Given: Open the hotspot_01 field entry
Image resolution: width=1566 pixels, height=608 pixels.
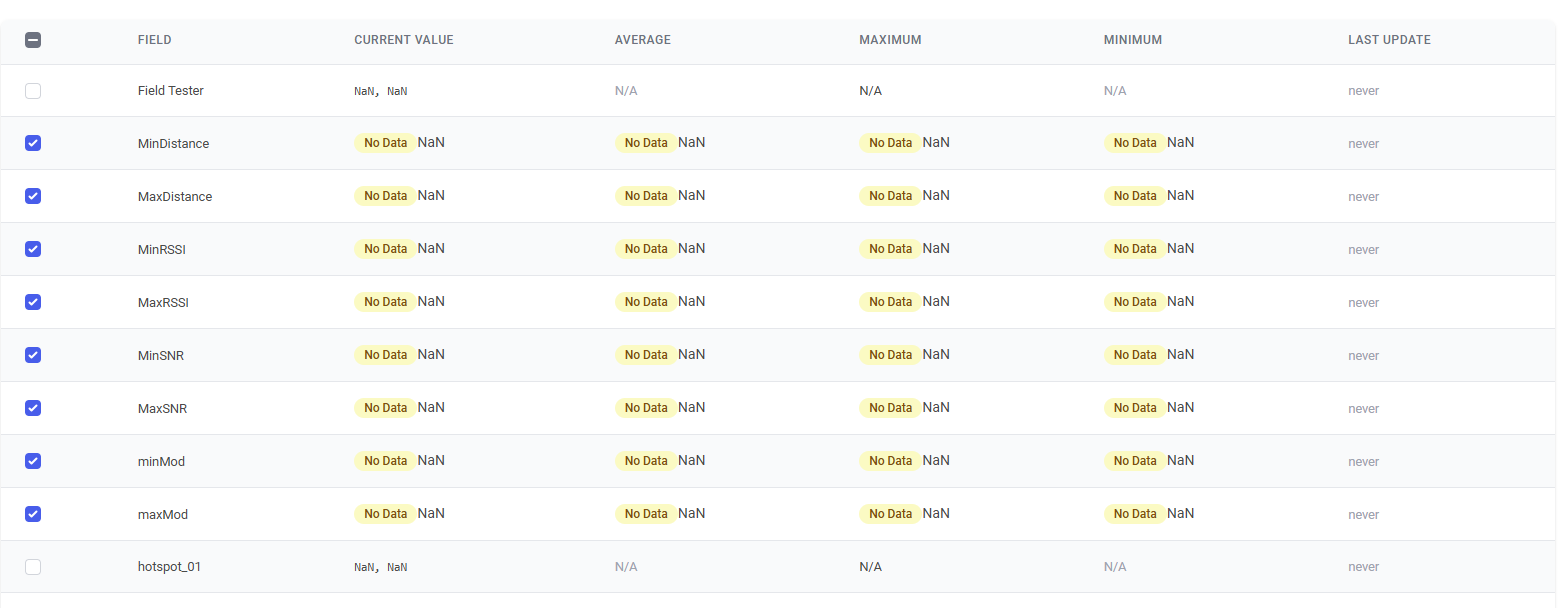Looking at the screenshot, I should point(169,567).
